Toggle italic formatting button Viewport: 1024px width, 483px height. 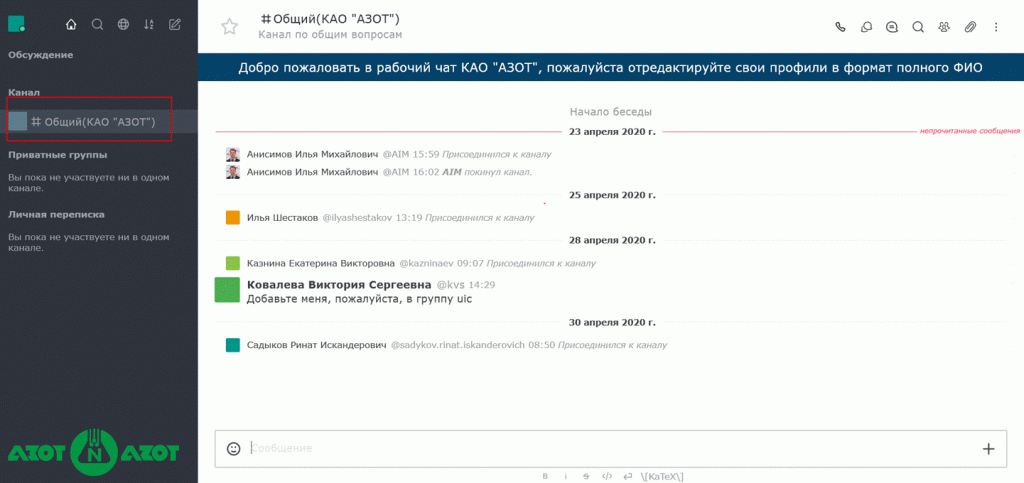click(x=566, y=476)
